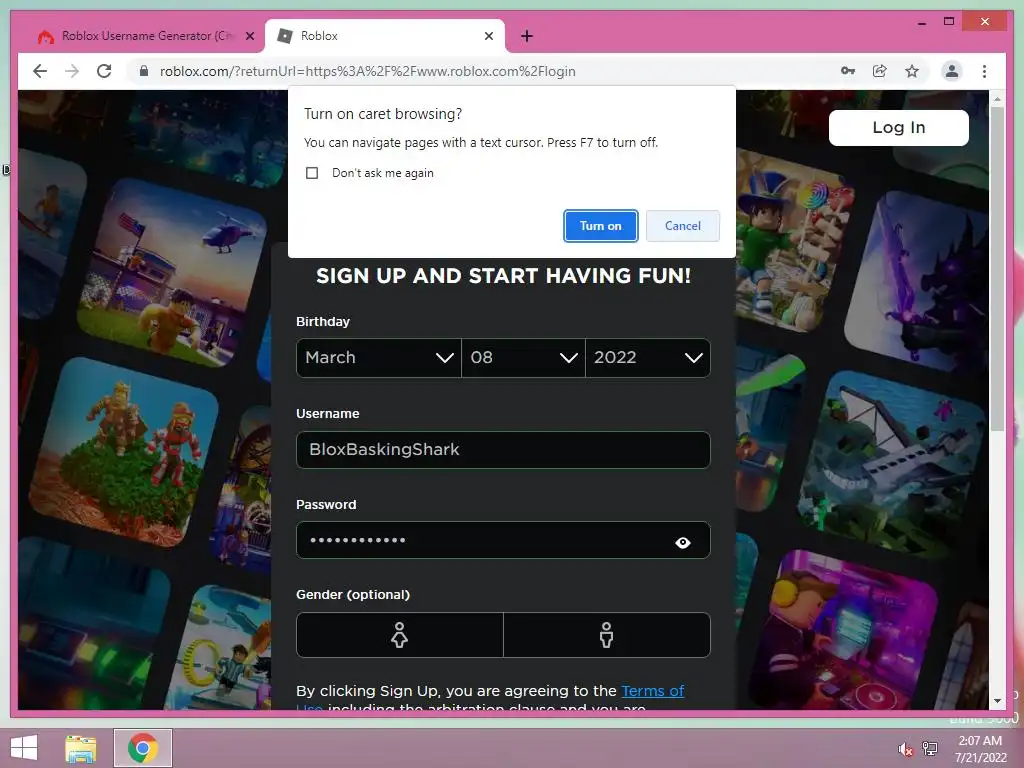The image size is (1024, 768).
Task: Open the network tray icon
Action: [x=929, y=749]
